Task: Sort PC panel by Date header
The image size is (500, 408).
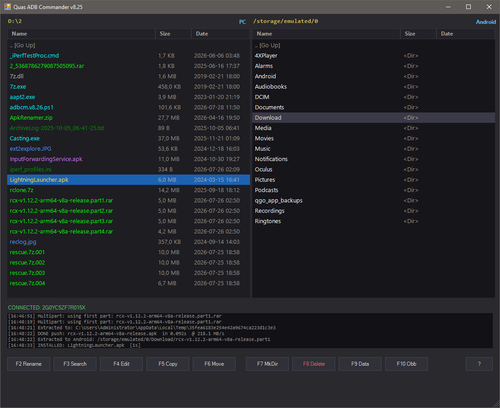Action: tap(220, 34)
